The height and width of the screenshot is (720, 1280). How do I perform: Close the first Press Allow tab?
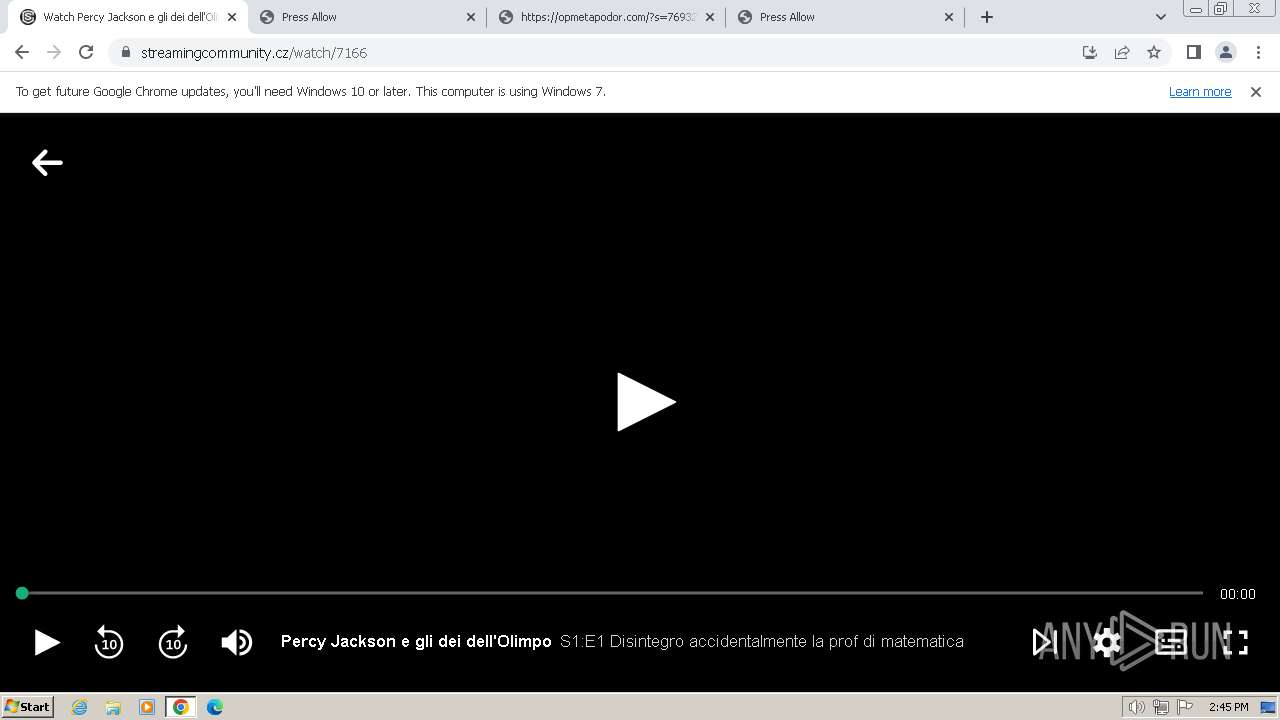pyautogui.click(x=471, y=17)
